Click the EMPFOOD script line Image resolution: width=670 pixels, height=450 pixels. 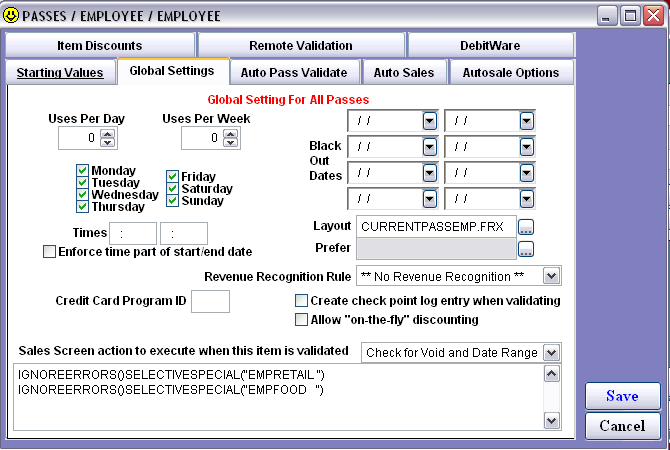click(171, 390)
